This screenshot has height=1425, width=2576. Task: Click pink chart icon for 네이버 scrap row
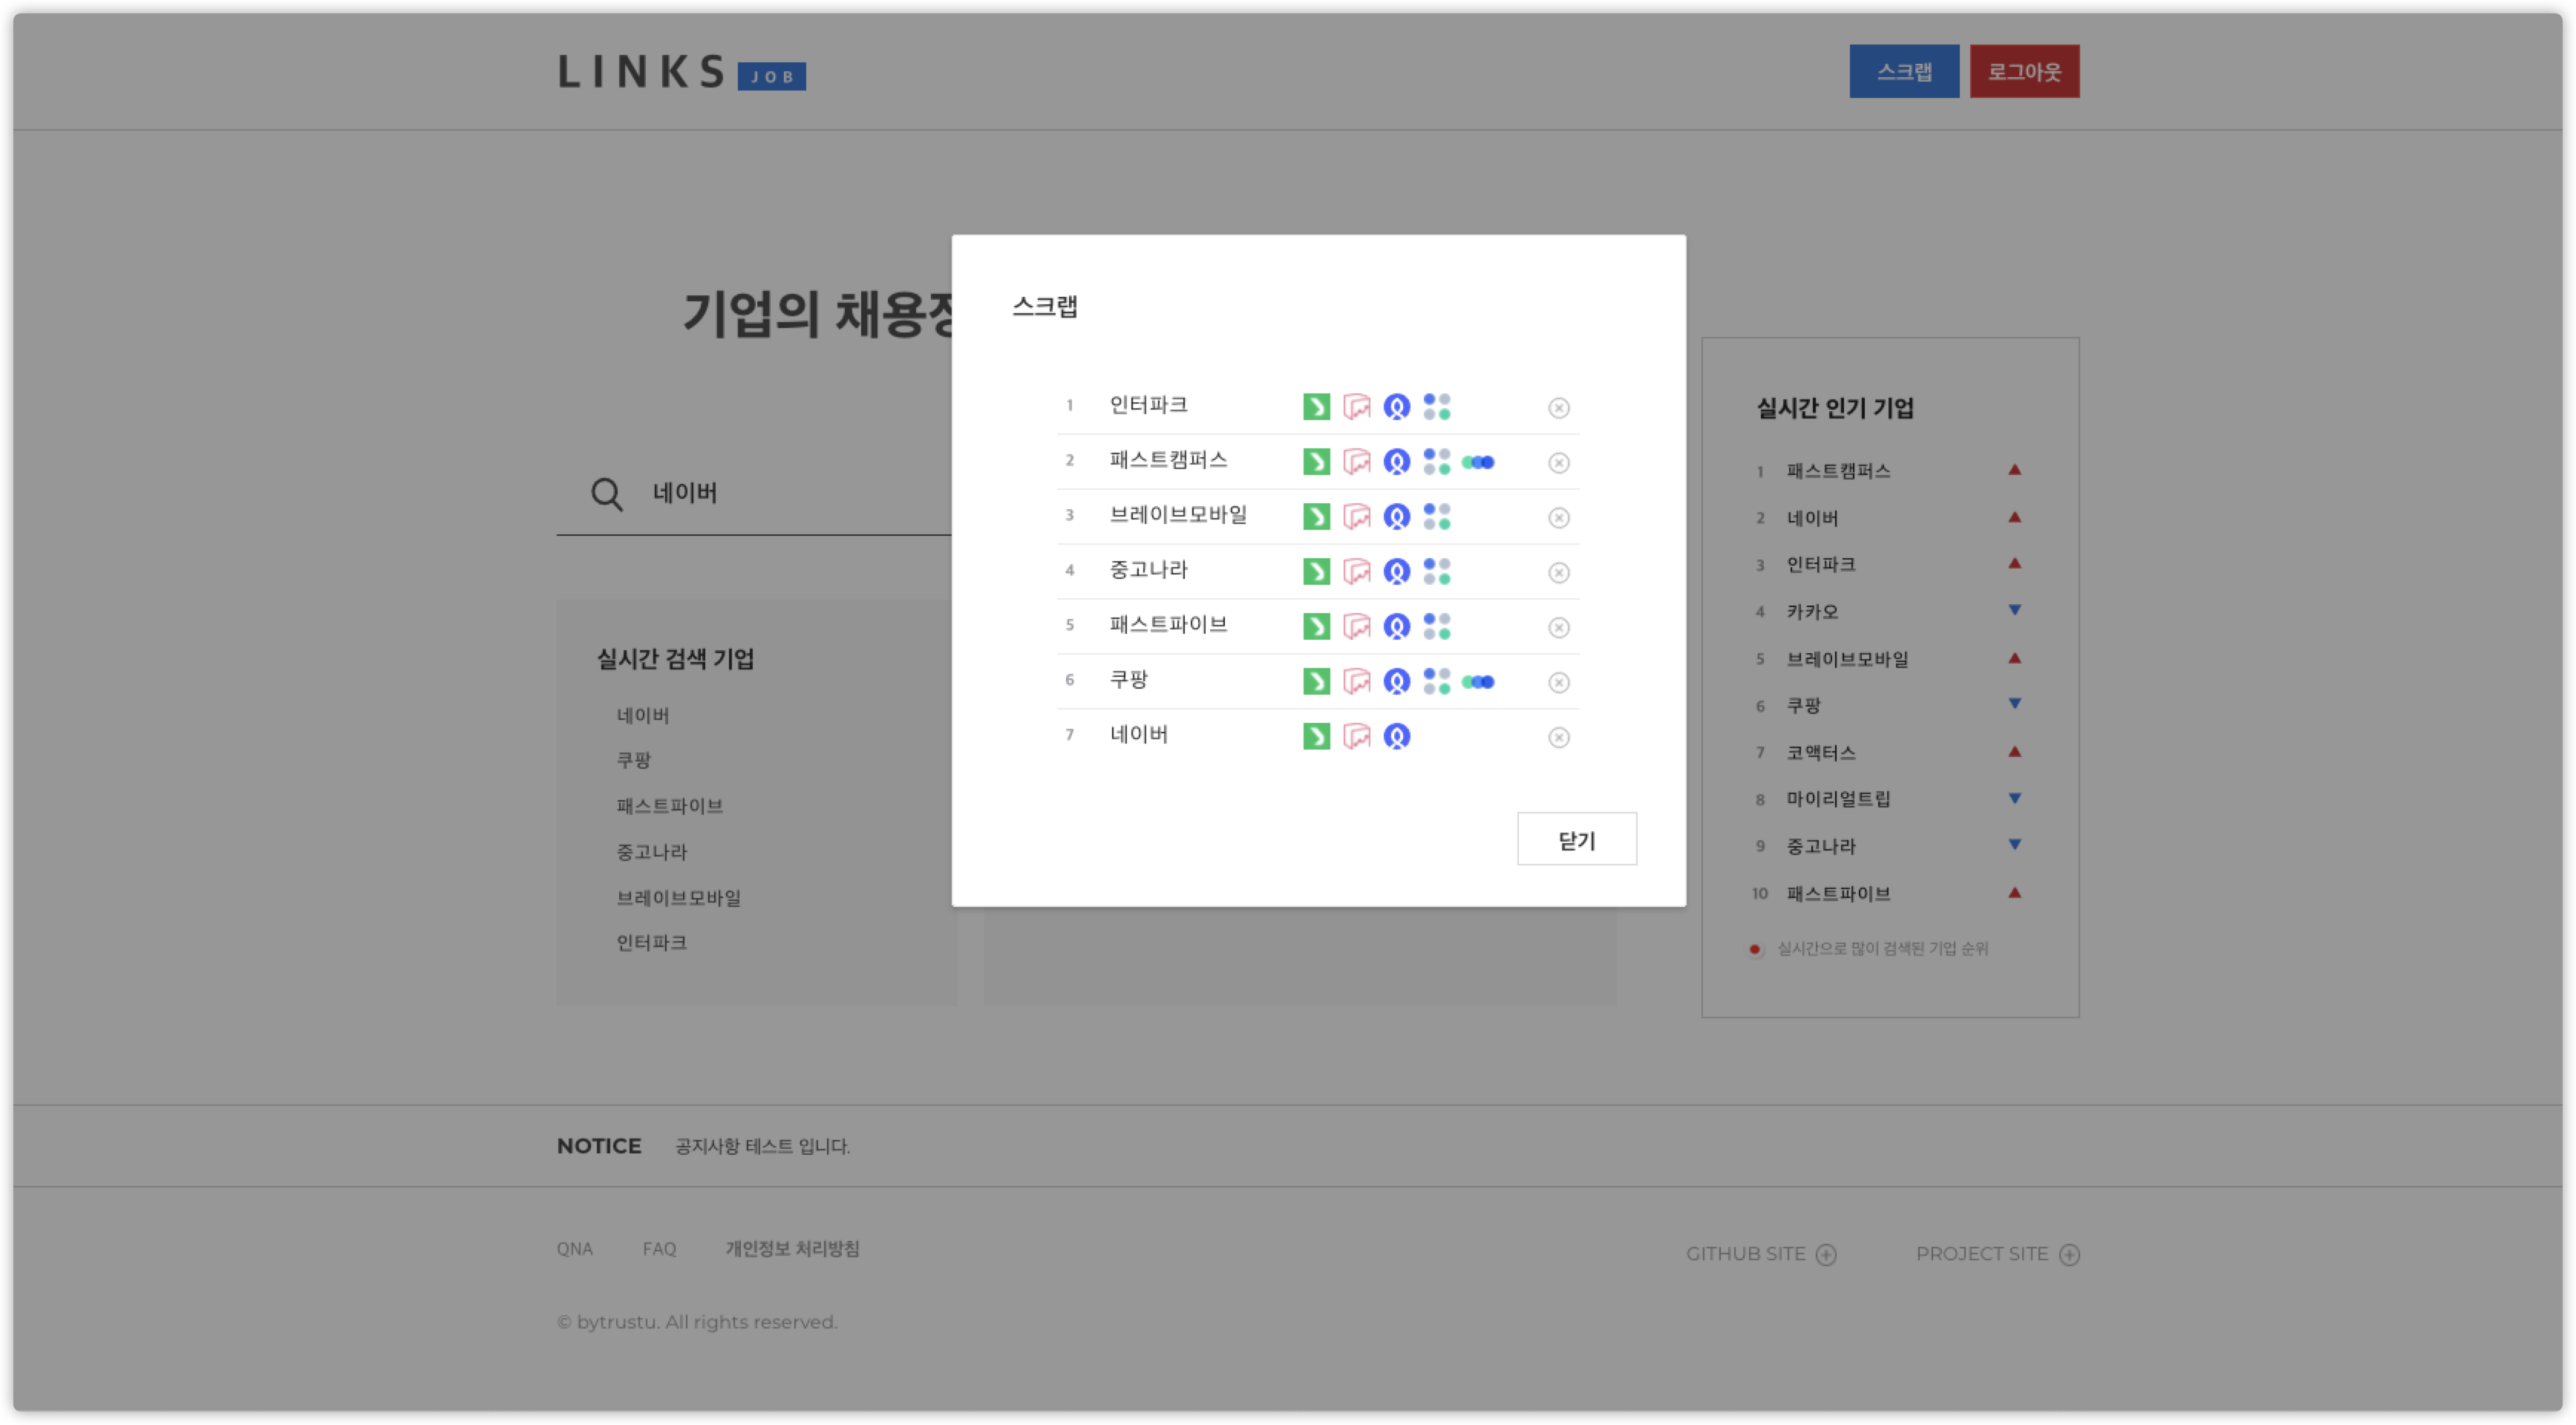[1356, 737]
